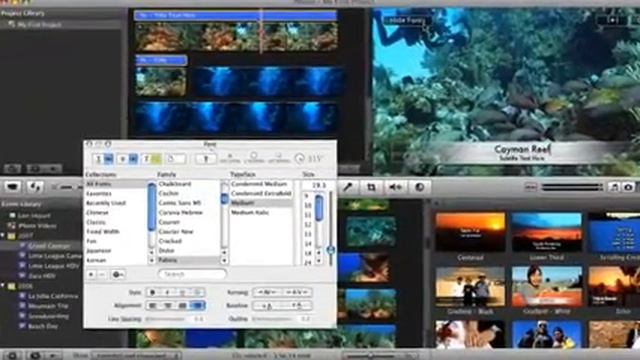Choose Comic Sans MS font family
Screen dimensions: 640x360
pos(180,203)
